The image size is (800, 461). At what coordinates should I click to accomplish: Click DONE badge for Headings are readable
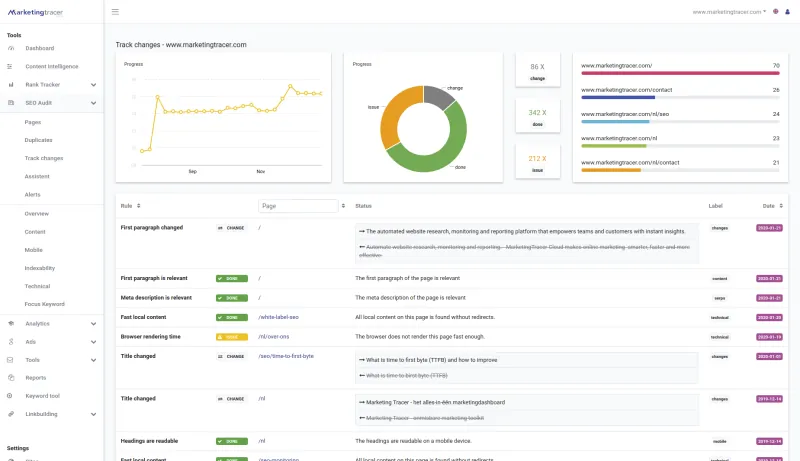[232, 441]
